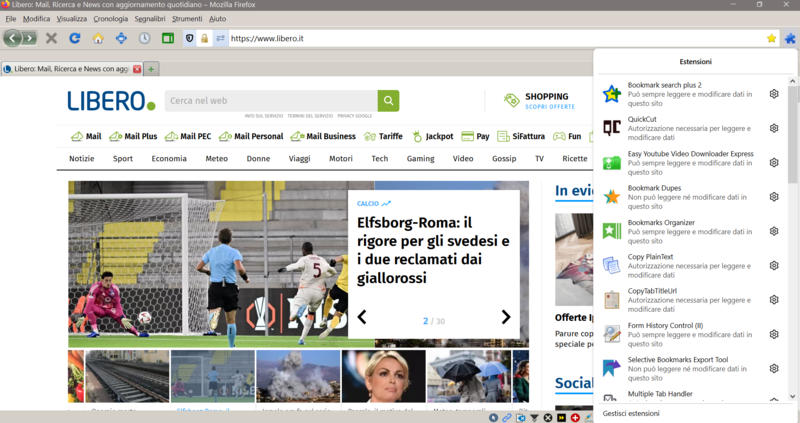Click the Bookmarks Organizer icon

(x=612, y=231)
